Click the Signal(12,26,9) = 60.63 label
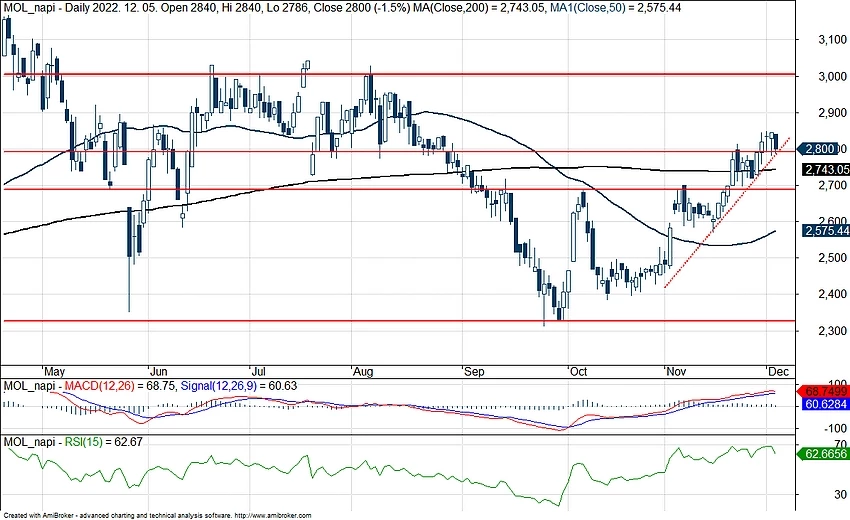The height and width of the screenshot is (520, 850). click(x=239, y=386)
